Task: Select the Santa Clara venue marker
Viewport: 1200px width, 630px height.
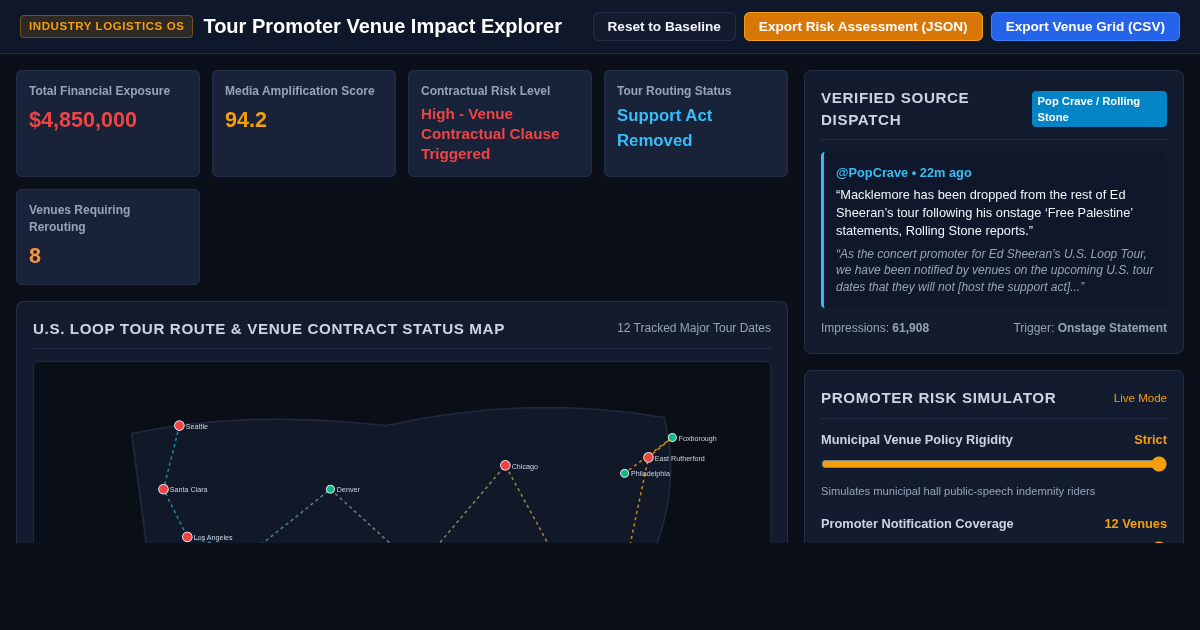Action: tap(163, 489)
